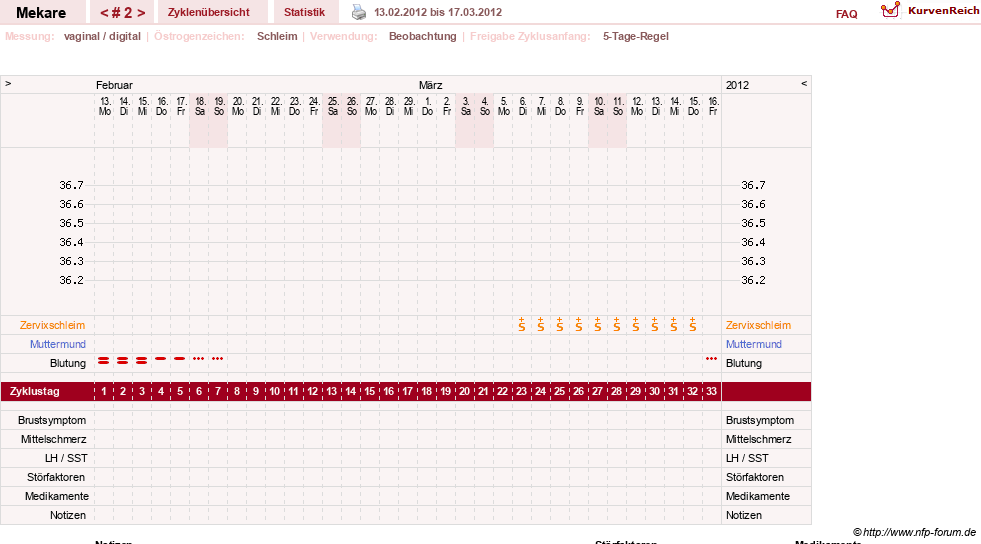This screenshot has height=544, width=981.
Task: Click the left Blutung row label
Action: [68, 363]
